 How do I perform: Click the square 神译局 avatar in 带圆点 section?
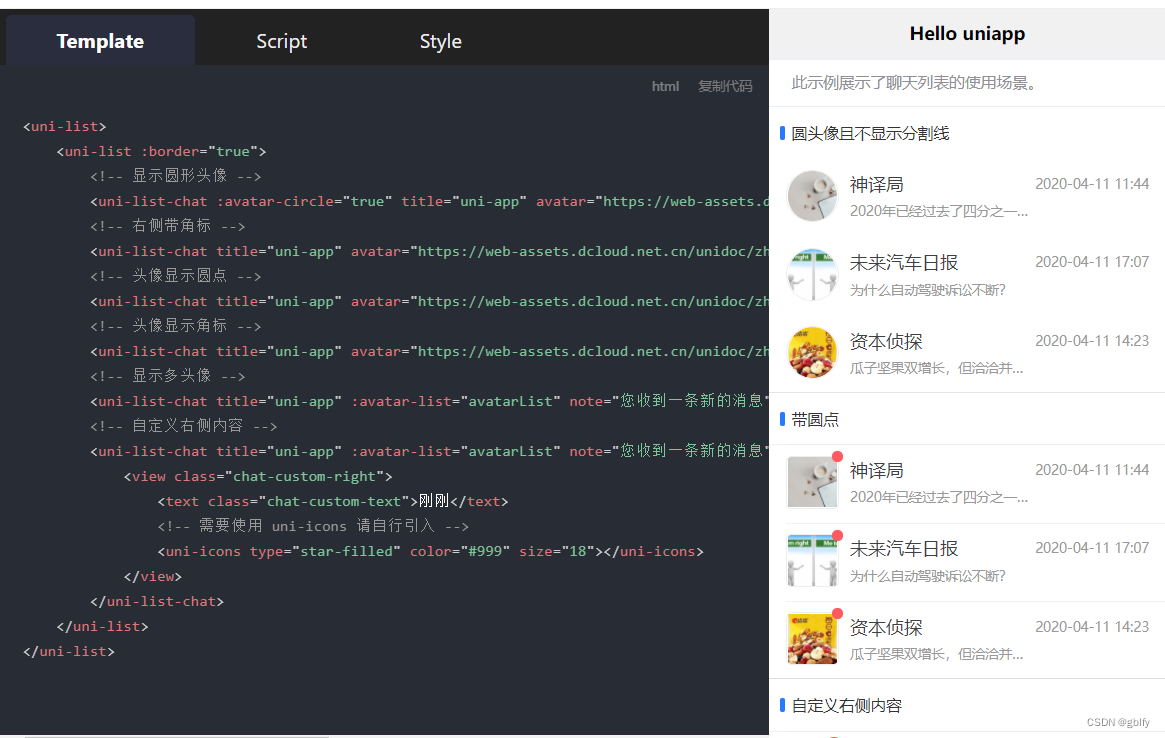(812, 482)
